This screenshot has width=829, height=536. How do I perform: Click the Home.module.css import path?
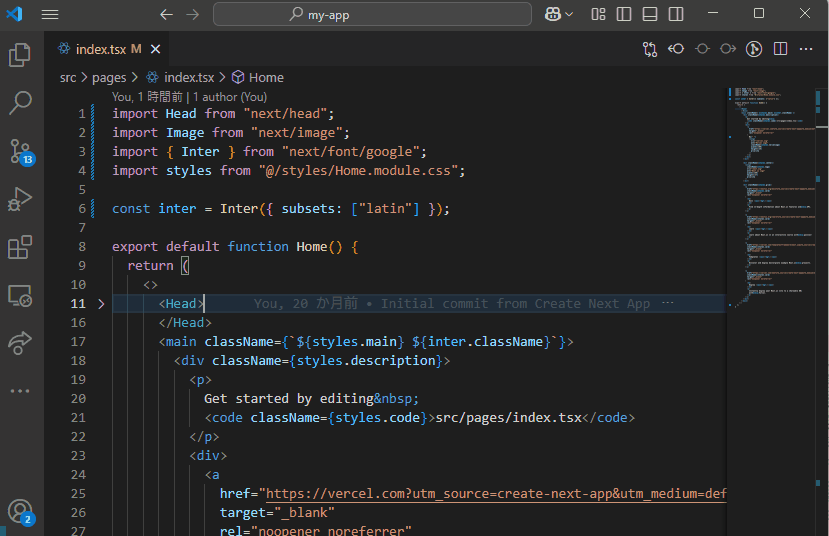point(358,171)
